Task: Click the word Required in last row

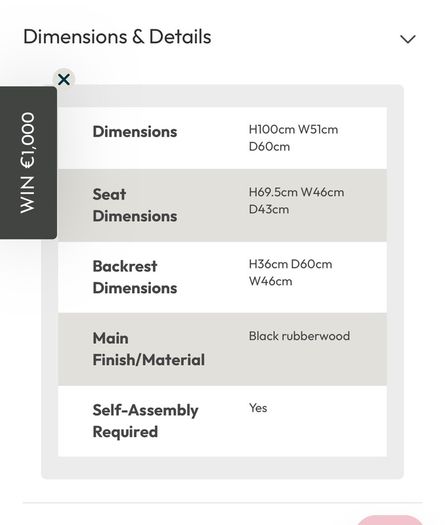Action: pyautogui.click(x=125, y=432)
